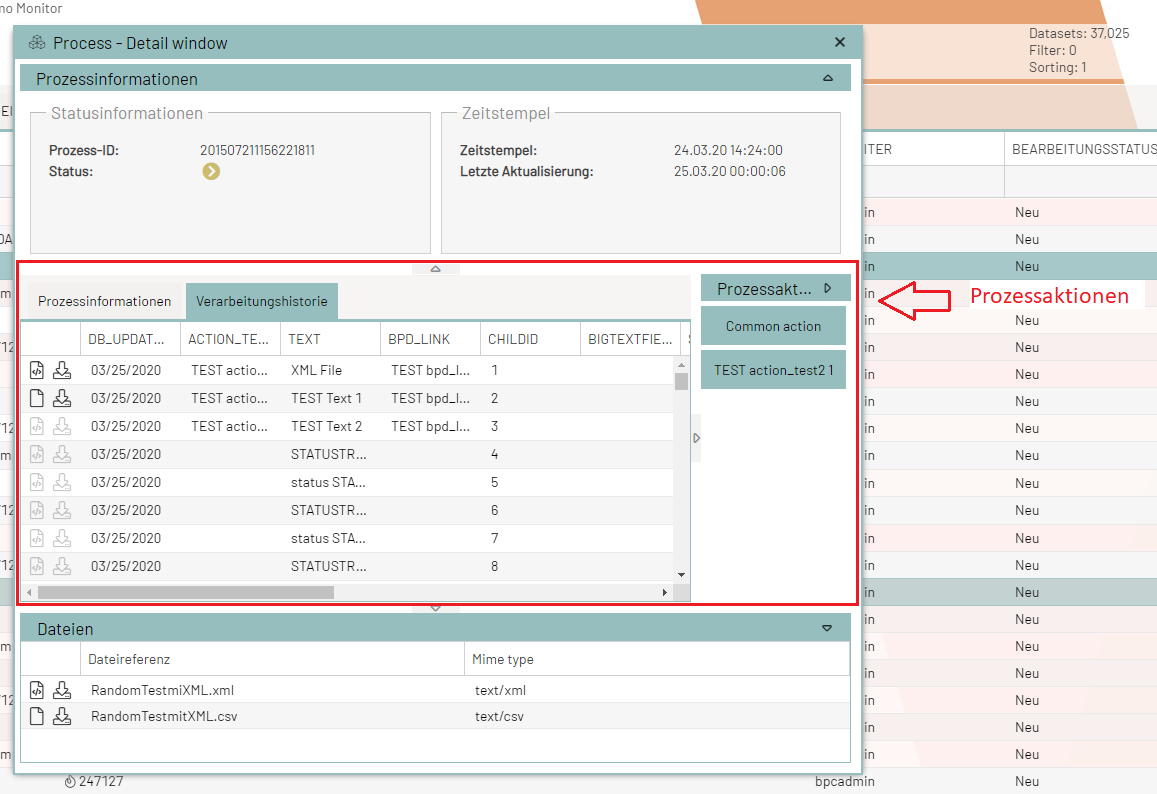1157x794 pixels.
Task: Close the Process Detail window
Action: pyautogui.click(x=840, y=42)
